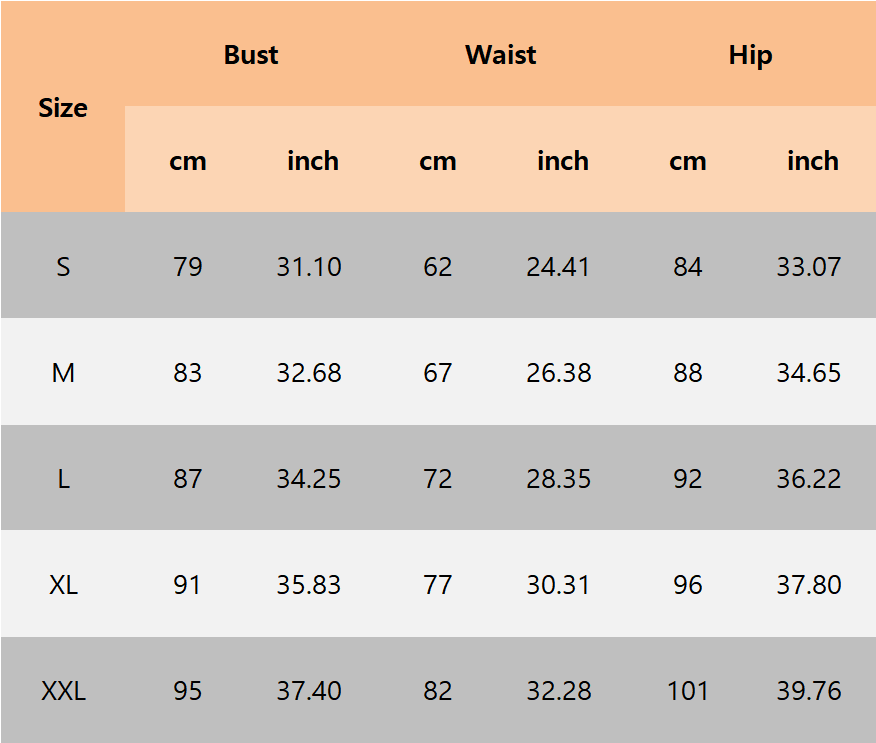Click the size L row label
The image size is (876, 743).
click(x=63, y=479)
